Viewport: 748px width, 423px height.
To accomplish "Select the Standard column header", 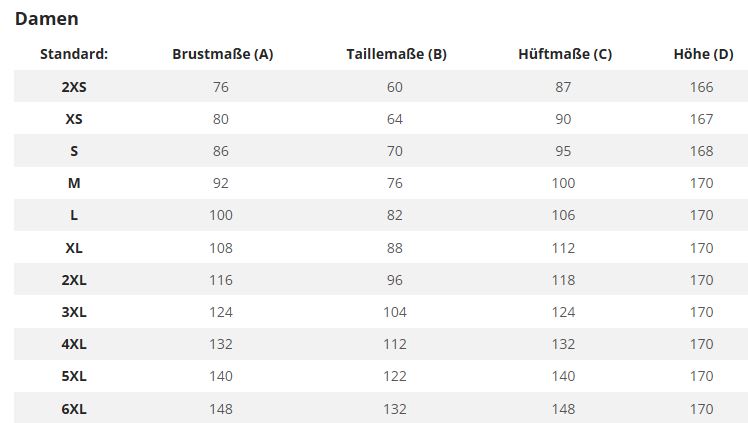I will pyautogui.click(x=74, y=54).
